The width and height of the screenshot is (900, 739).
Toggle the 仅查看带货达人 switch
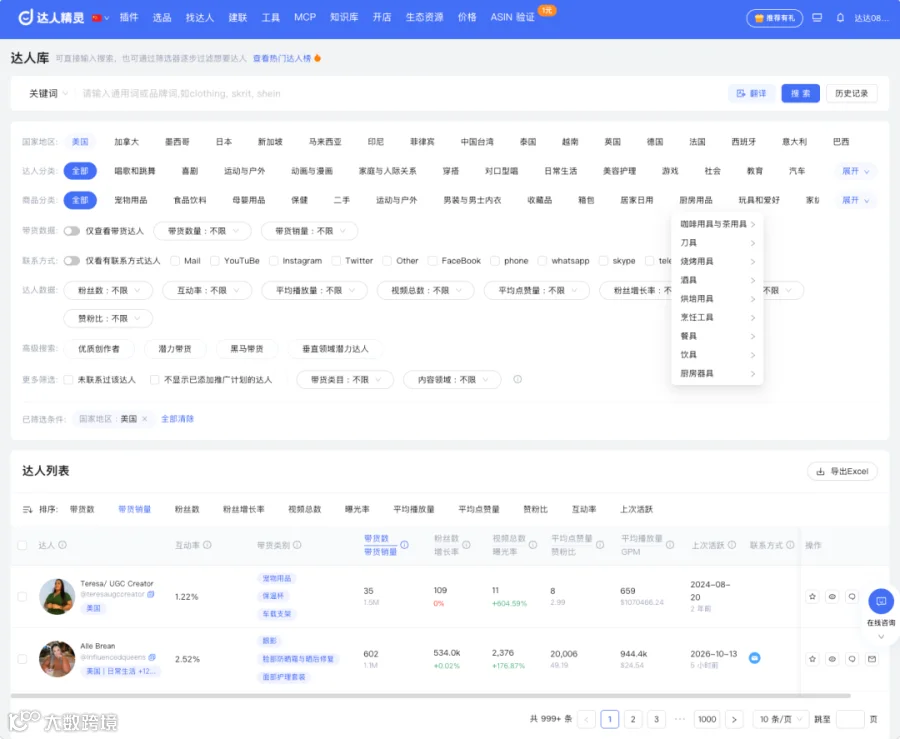point(72,231)
